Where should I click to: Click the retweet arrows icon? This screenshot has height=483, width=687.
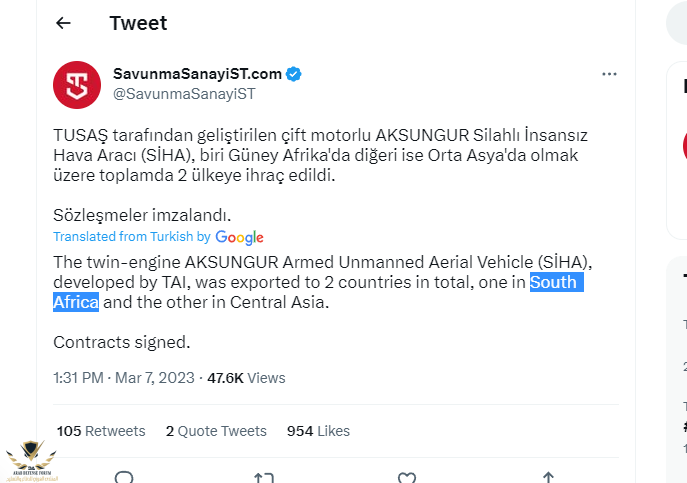[x=264, y=478]
